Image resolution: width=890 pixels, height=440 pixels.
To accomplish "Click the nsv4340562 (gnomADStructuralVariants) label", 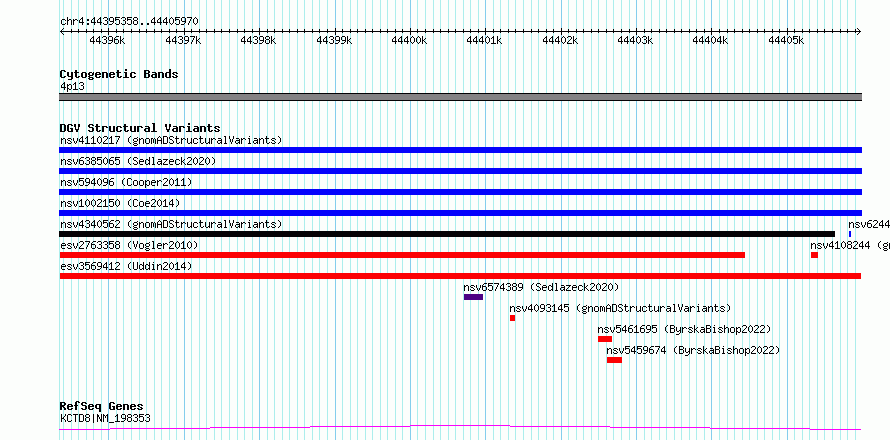I will 171,224.
